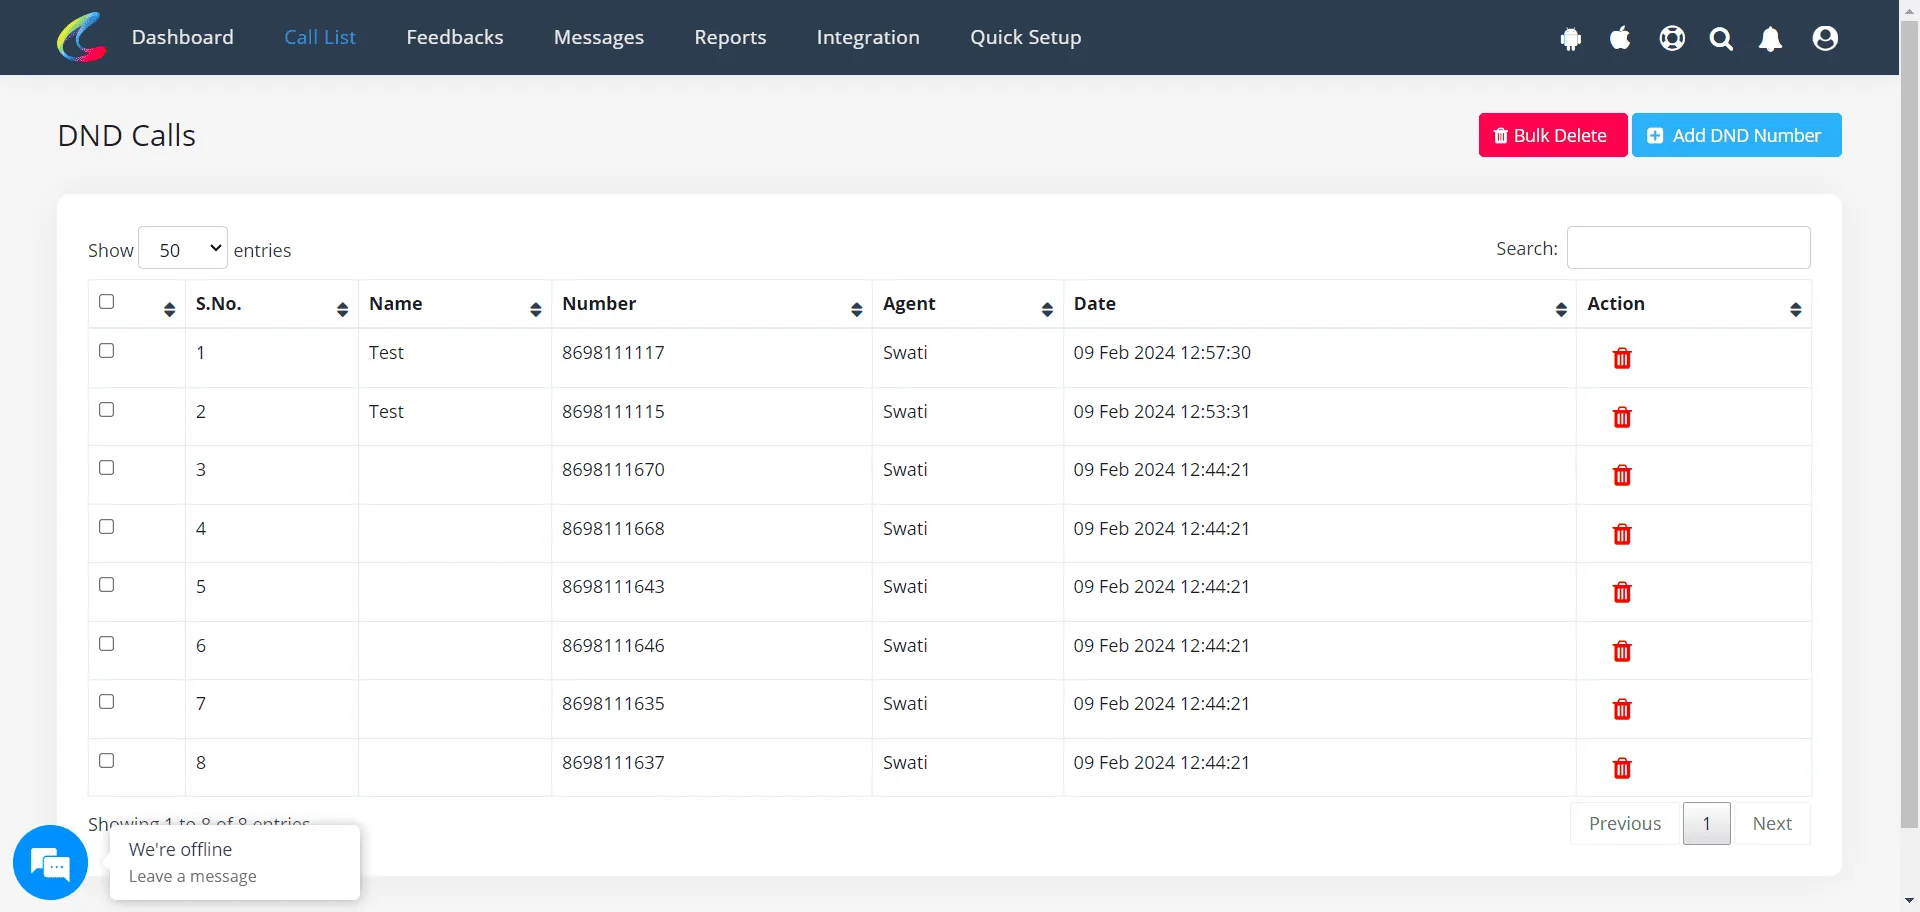Open the support lifebuoy icon
Image resolution: width=1920 pixels, height=912 pixels.
[1672, 38]
